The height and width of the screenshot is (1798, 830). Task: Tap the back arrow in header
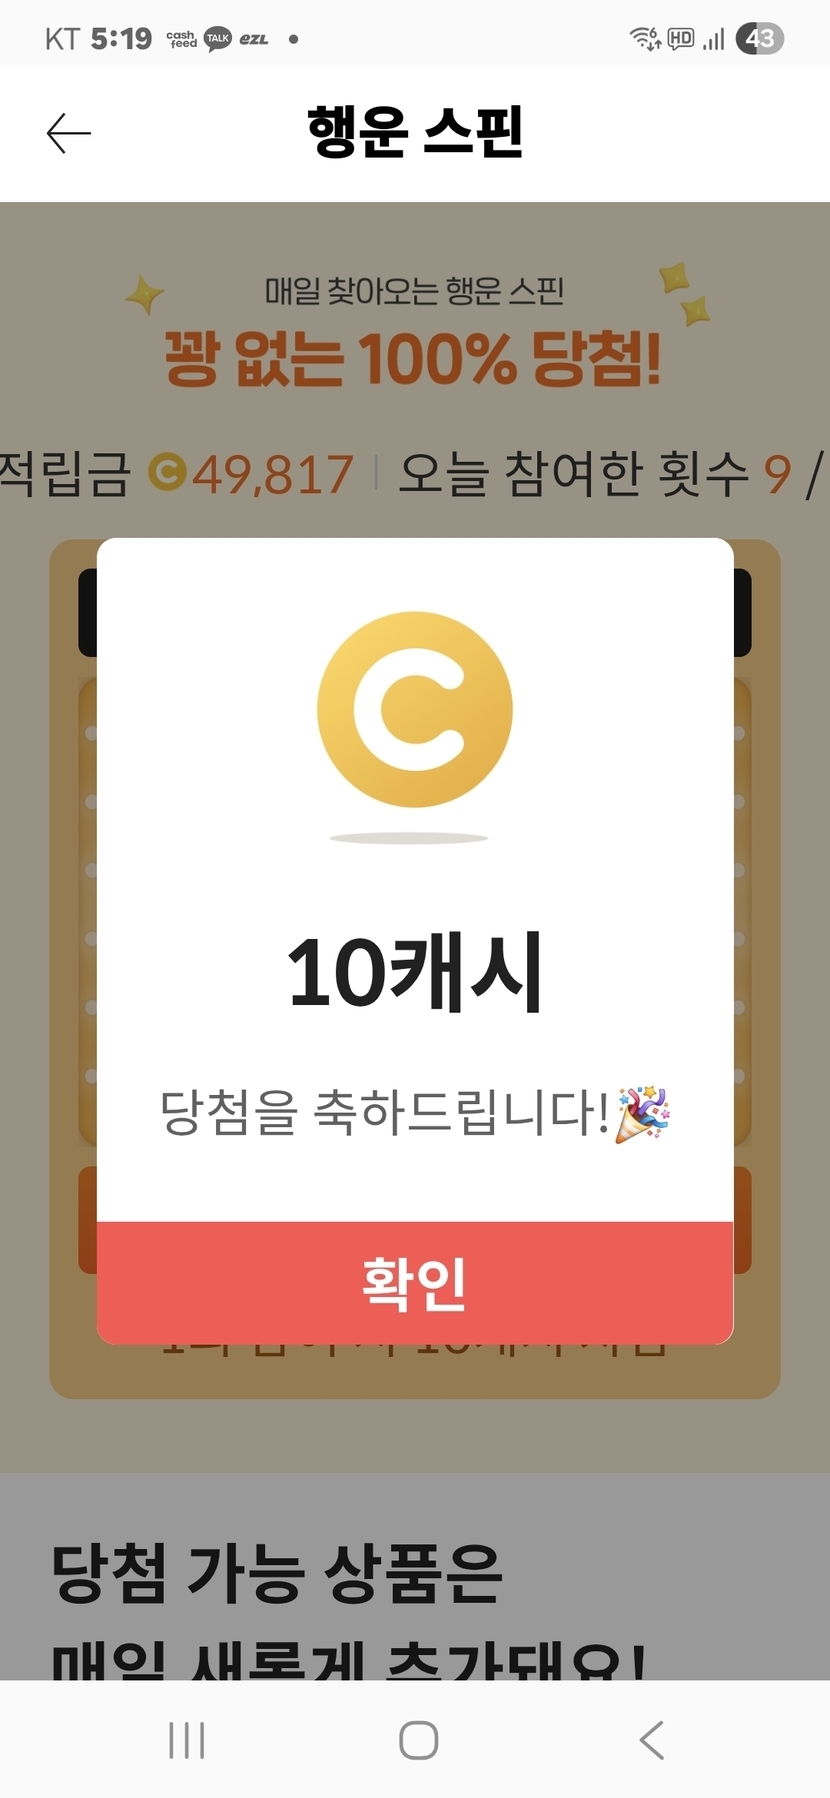(x=68, y=133)
